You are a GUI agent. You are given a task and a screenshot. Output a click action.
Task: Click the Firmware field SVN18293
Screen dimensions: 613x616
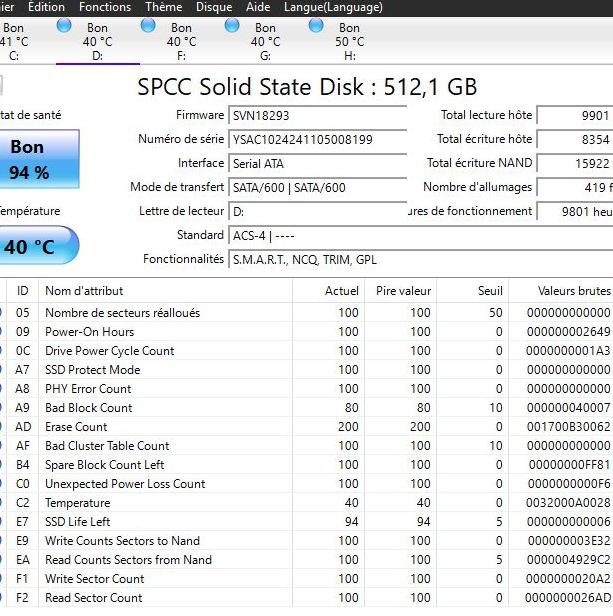pyautogui.click(x=318, y=116)
